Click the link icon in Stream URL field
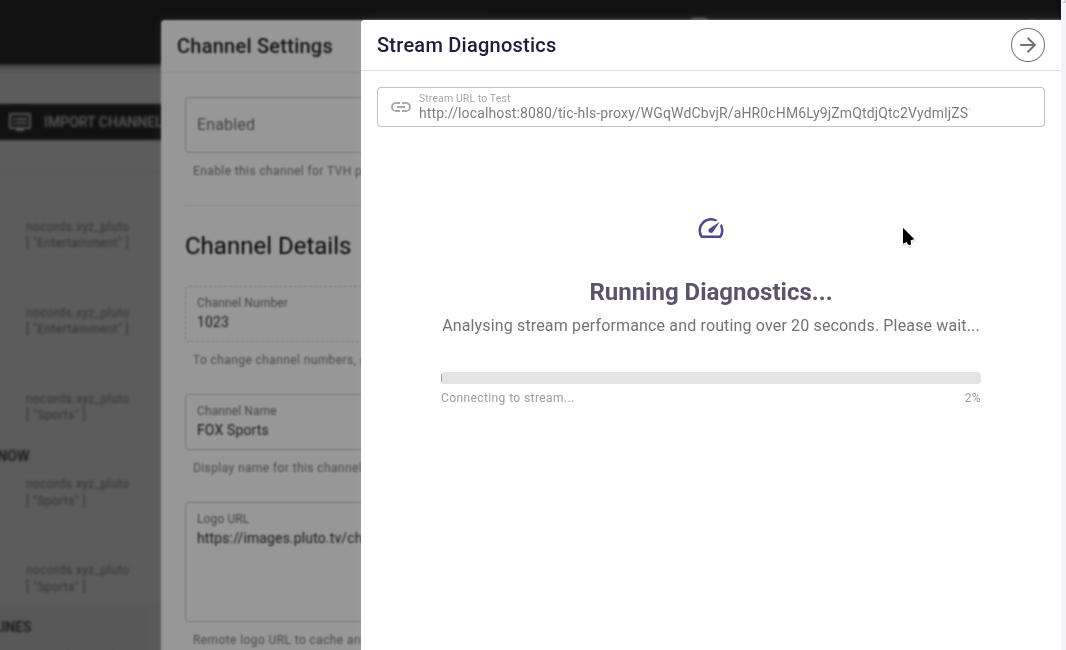 point(401,106)
